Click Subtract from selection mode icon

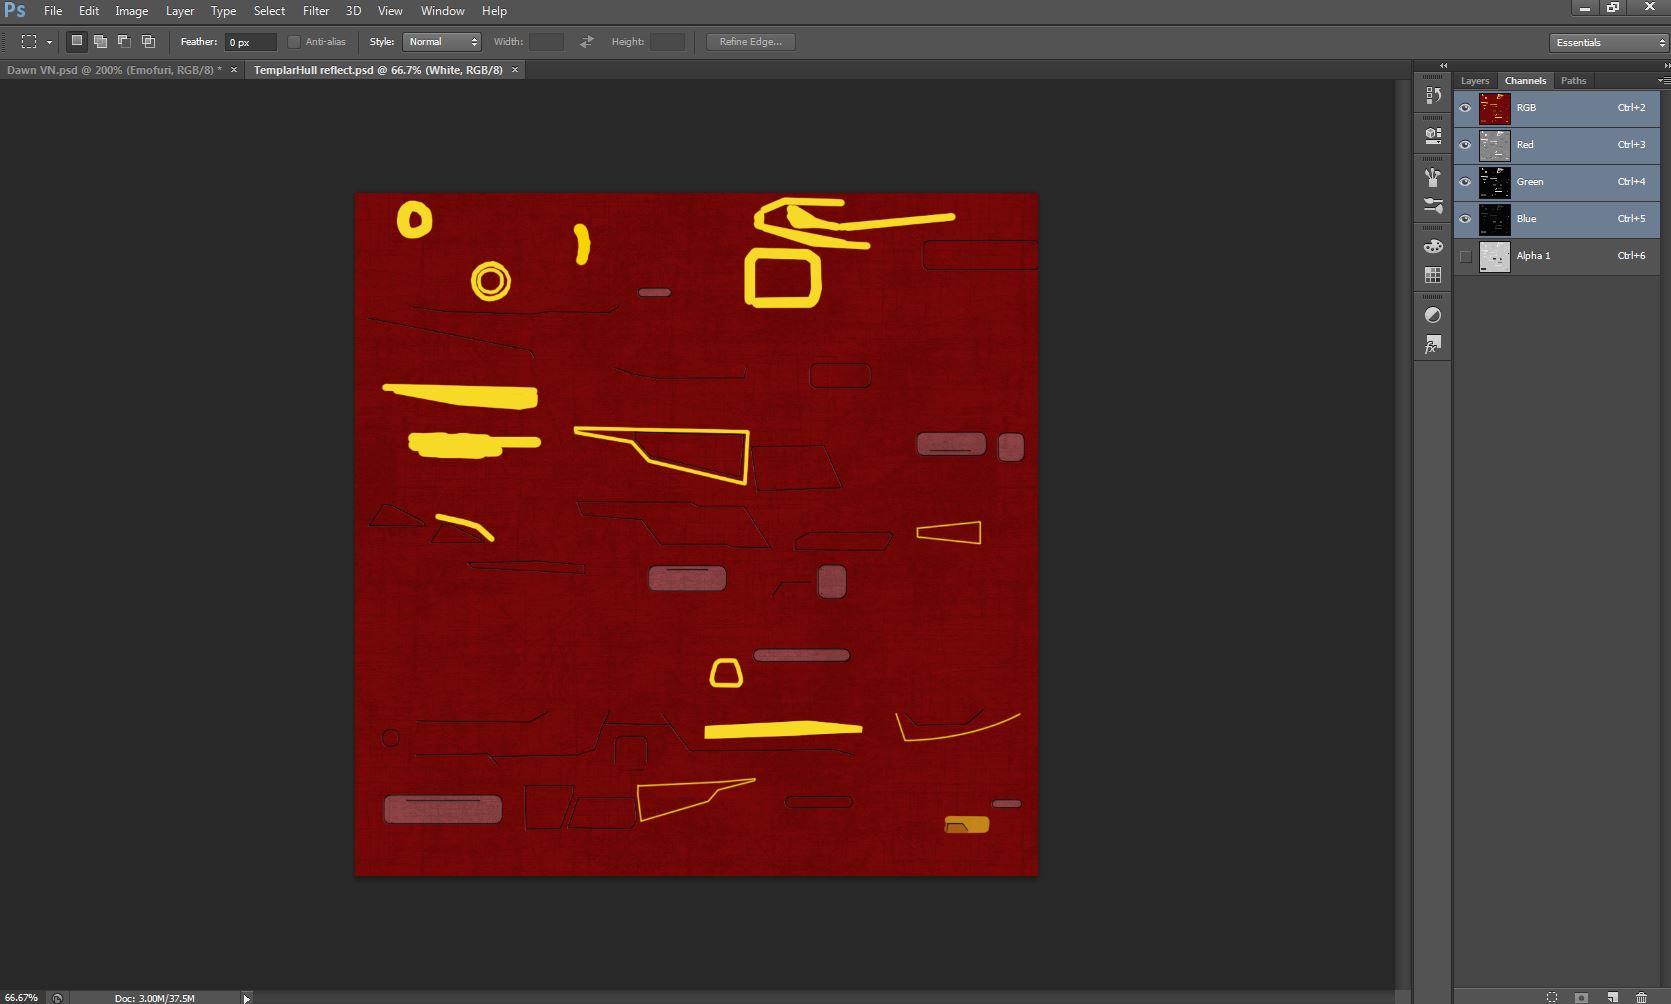click(124, 41)
